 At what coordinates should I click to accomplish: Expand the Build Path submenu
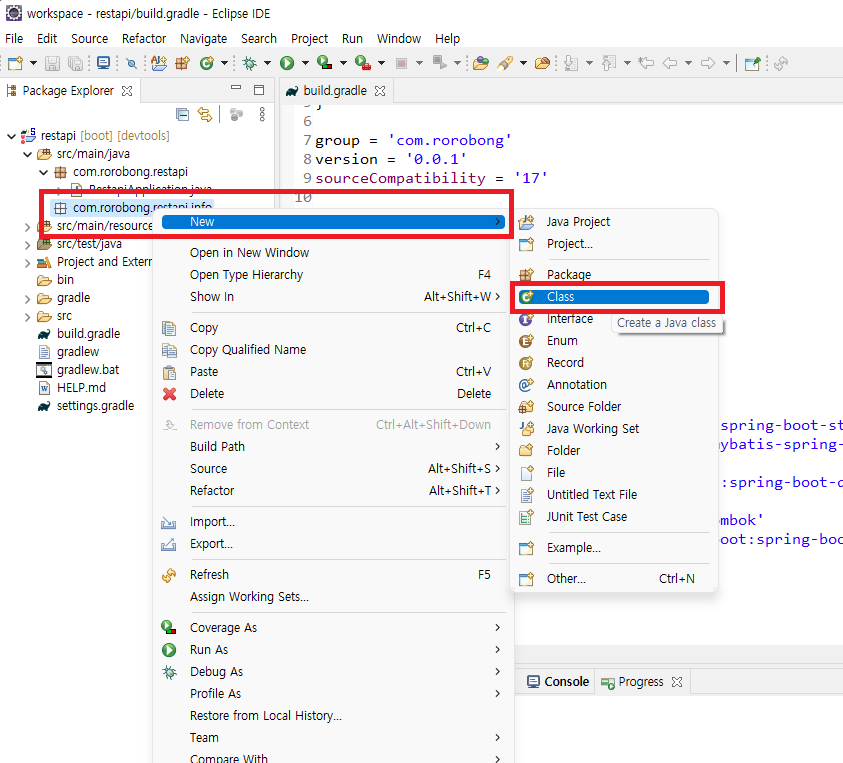pyautogui.click(x=333, y=447)
